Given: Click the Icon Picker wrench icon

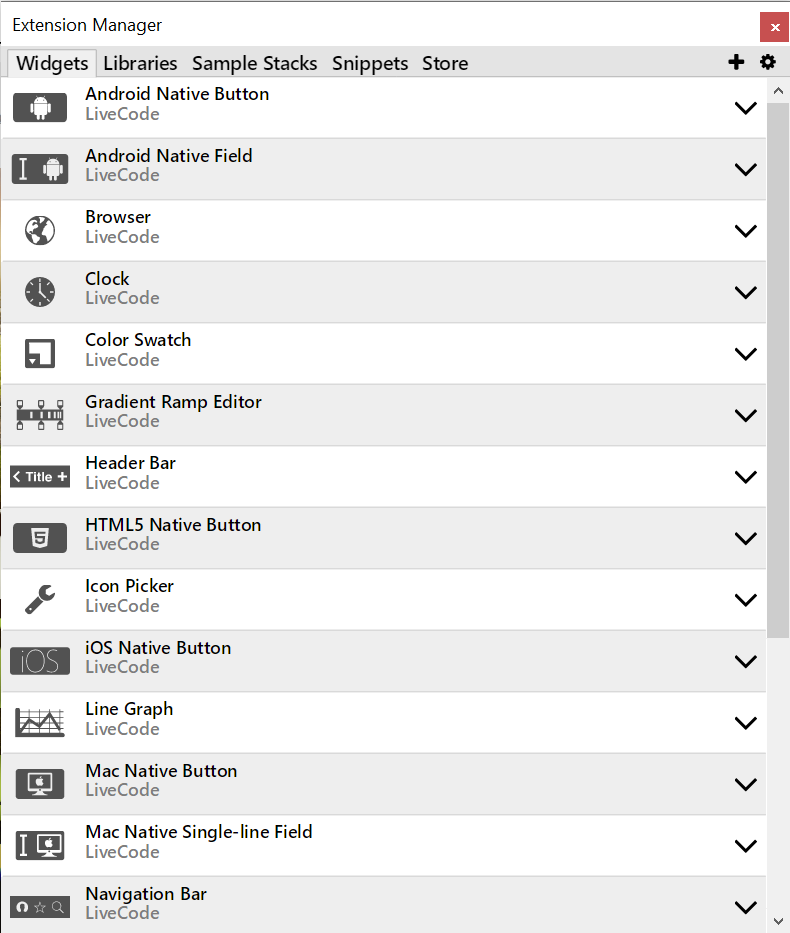Looking at the screenshot, I should pyautogui.click(x=40, y=599).
